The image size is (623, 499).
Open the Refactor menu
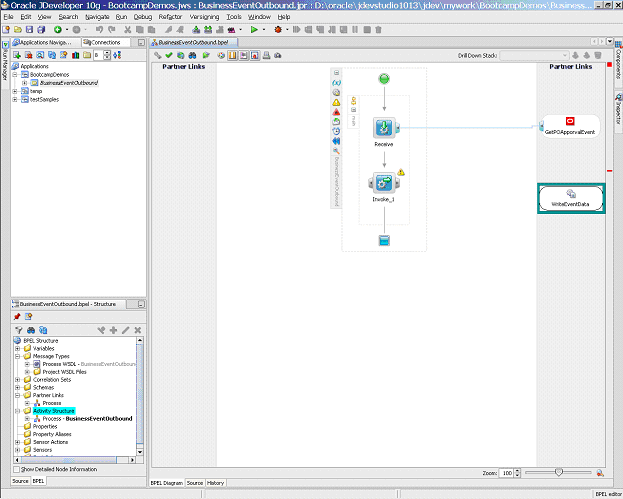(x=170, y=17)
